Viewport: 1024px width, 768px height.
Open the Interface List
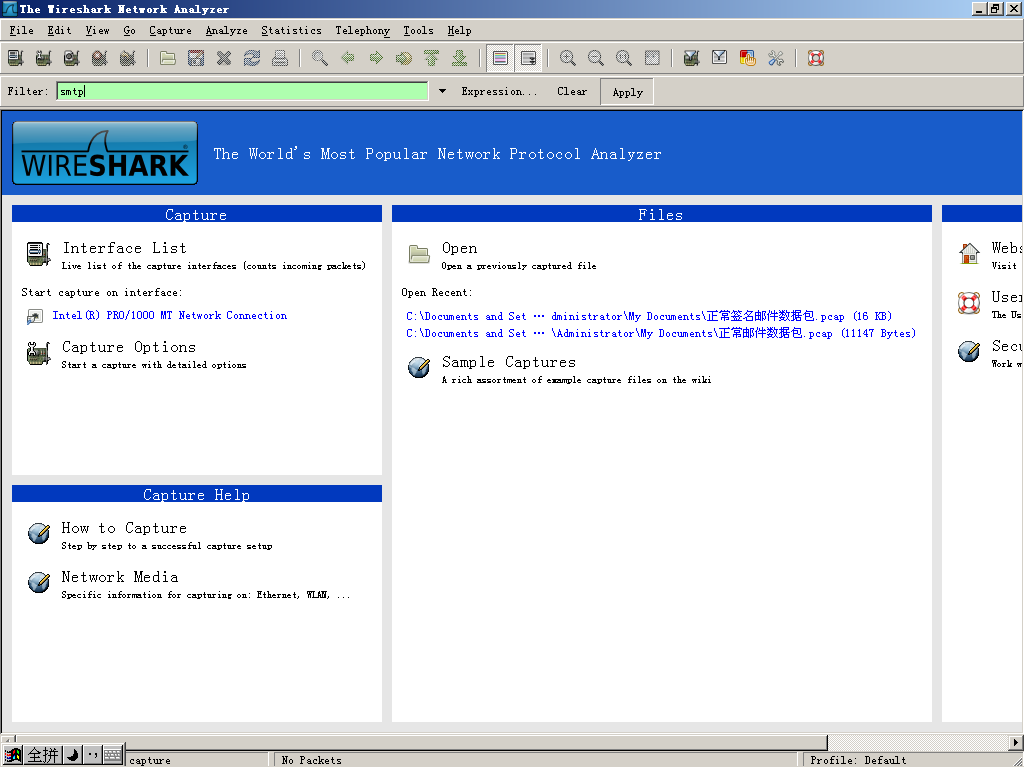pyautogui.click(x=124, y=248)
